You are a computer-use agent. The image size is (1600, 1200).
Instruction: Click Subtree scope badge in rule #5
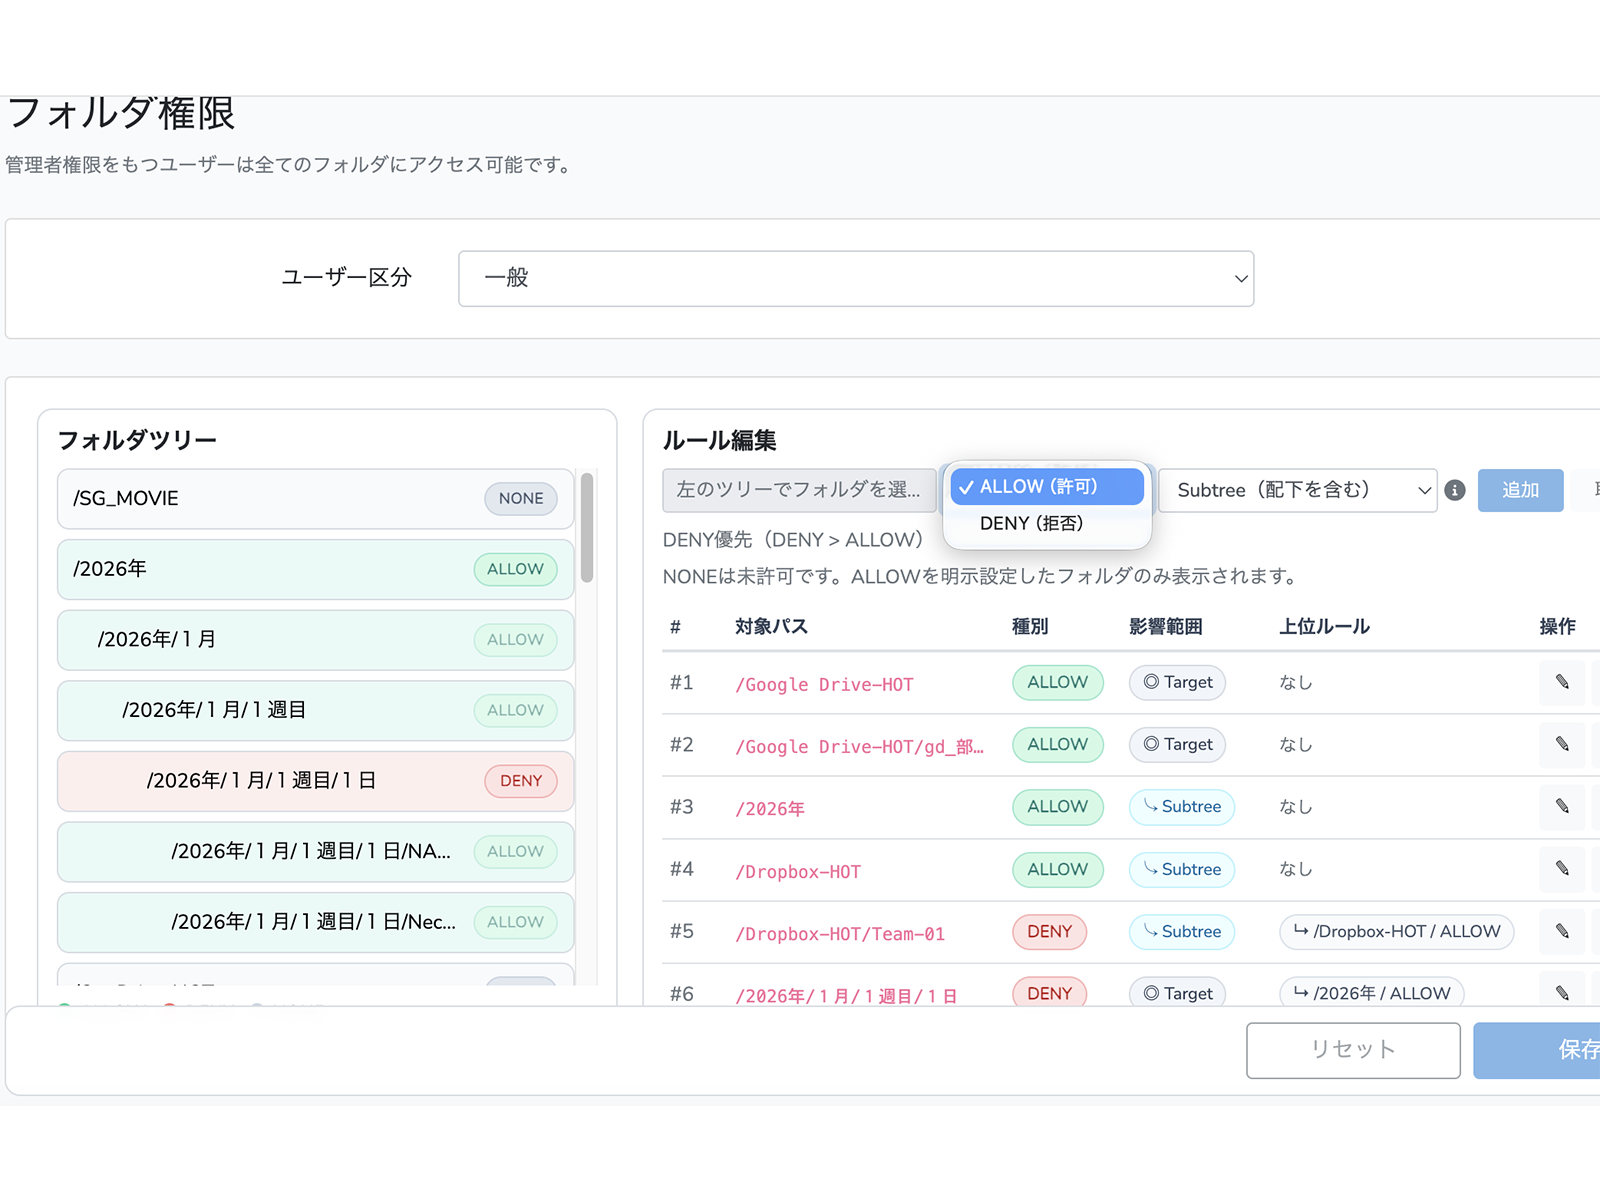coord(1182,931)
